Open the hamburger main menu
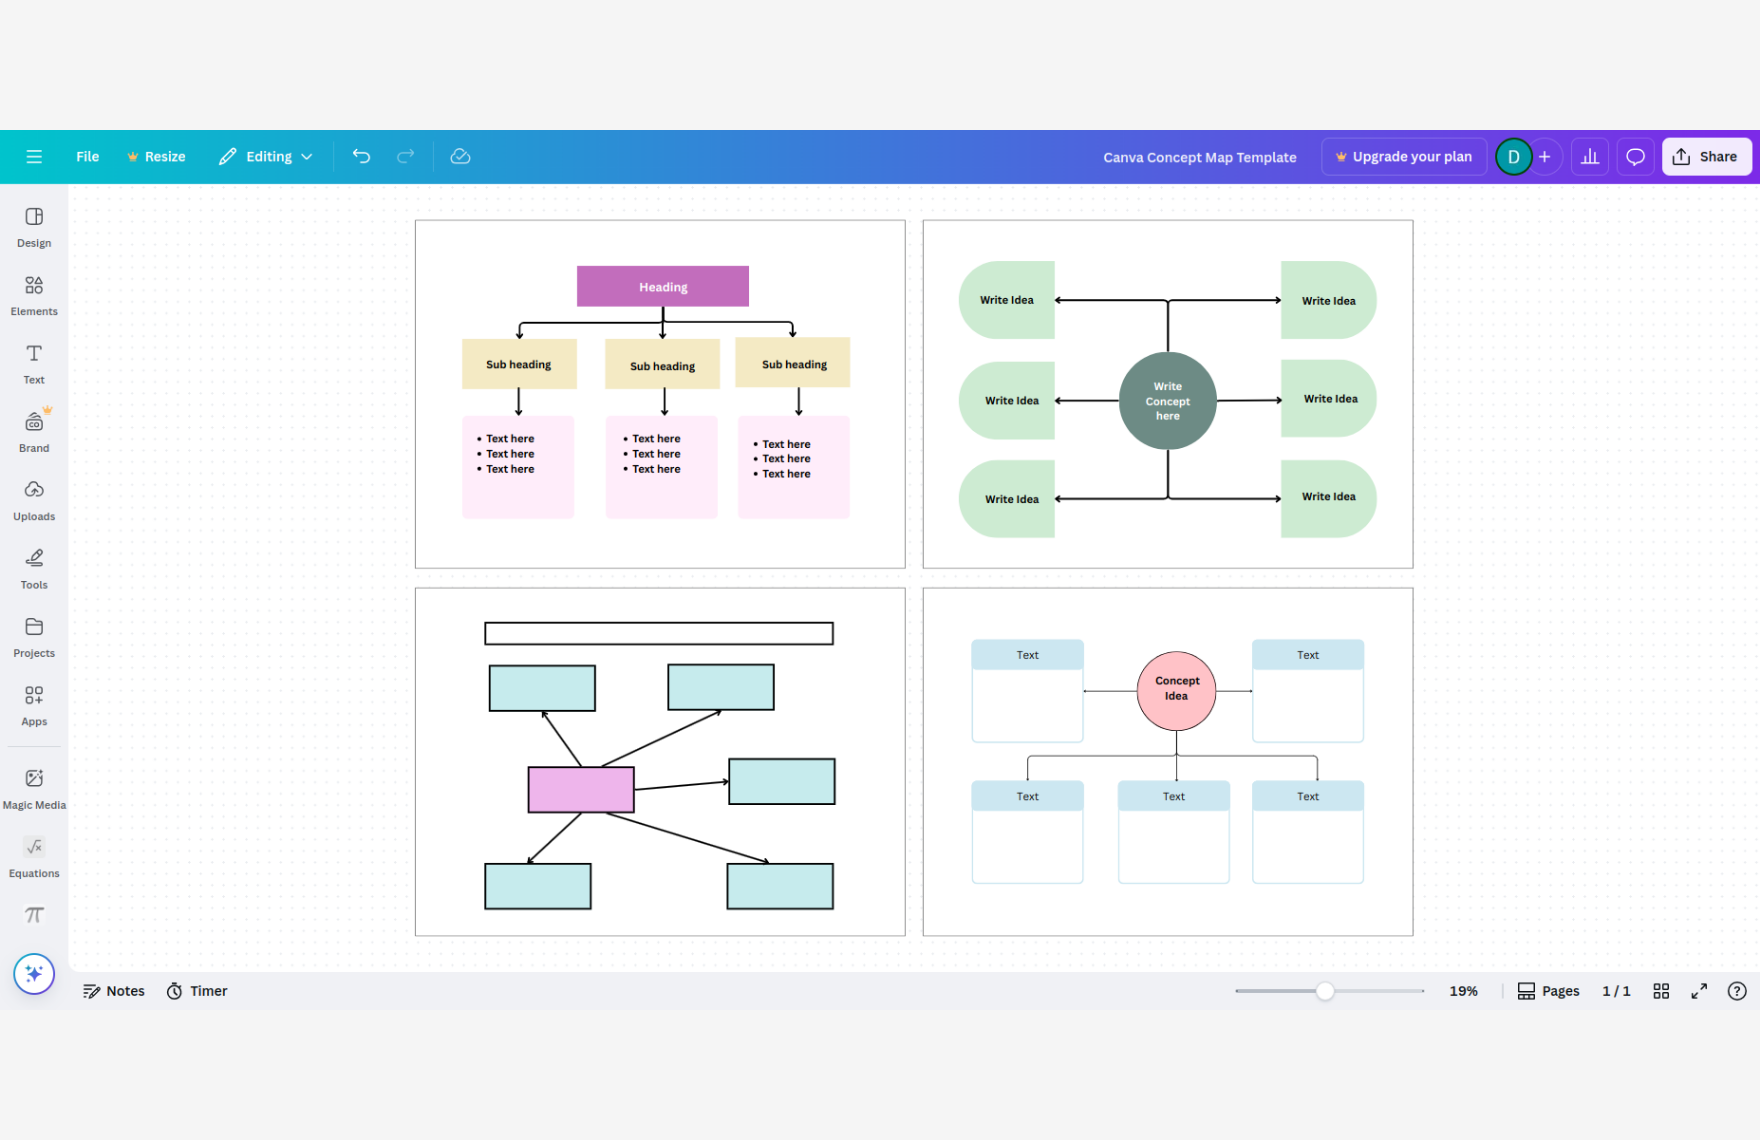The width and height of the screenshot is (1760, 1140). [34, 157]
